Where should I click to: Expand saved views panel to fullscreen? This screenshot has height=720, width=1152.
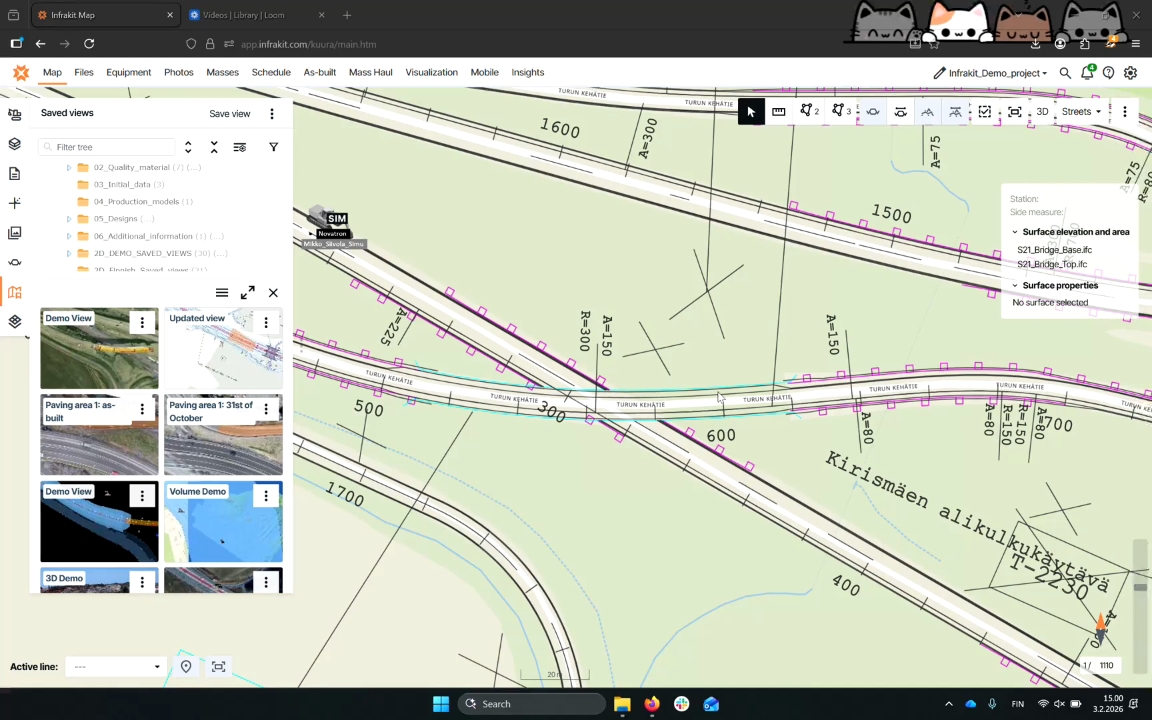(247, 293)
